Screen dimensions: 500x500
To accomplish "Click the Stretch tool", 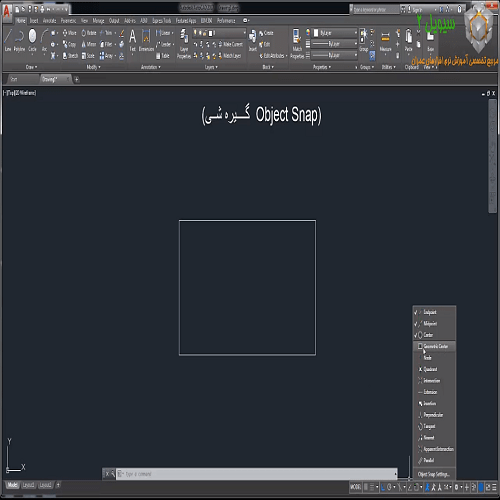I will click(70, 56).
